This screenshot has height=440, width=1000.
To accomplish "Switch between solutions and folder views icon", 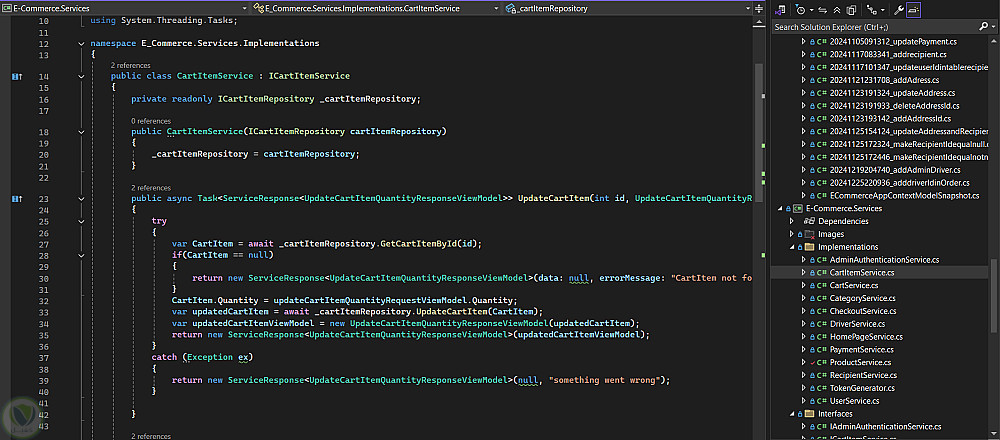I will pos(779,10).
